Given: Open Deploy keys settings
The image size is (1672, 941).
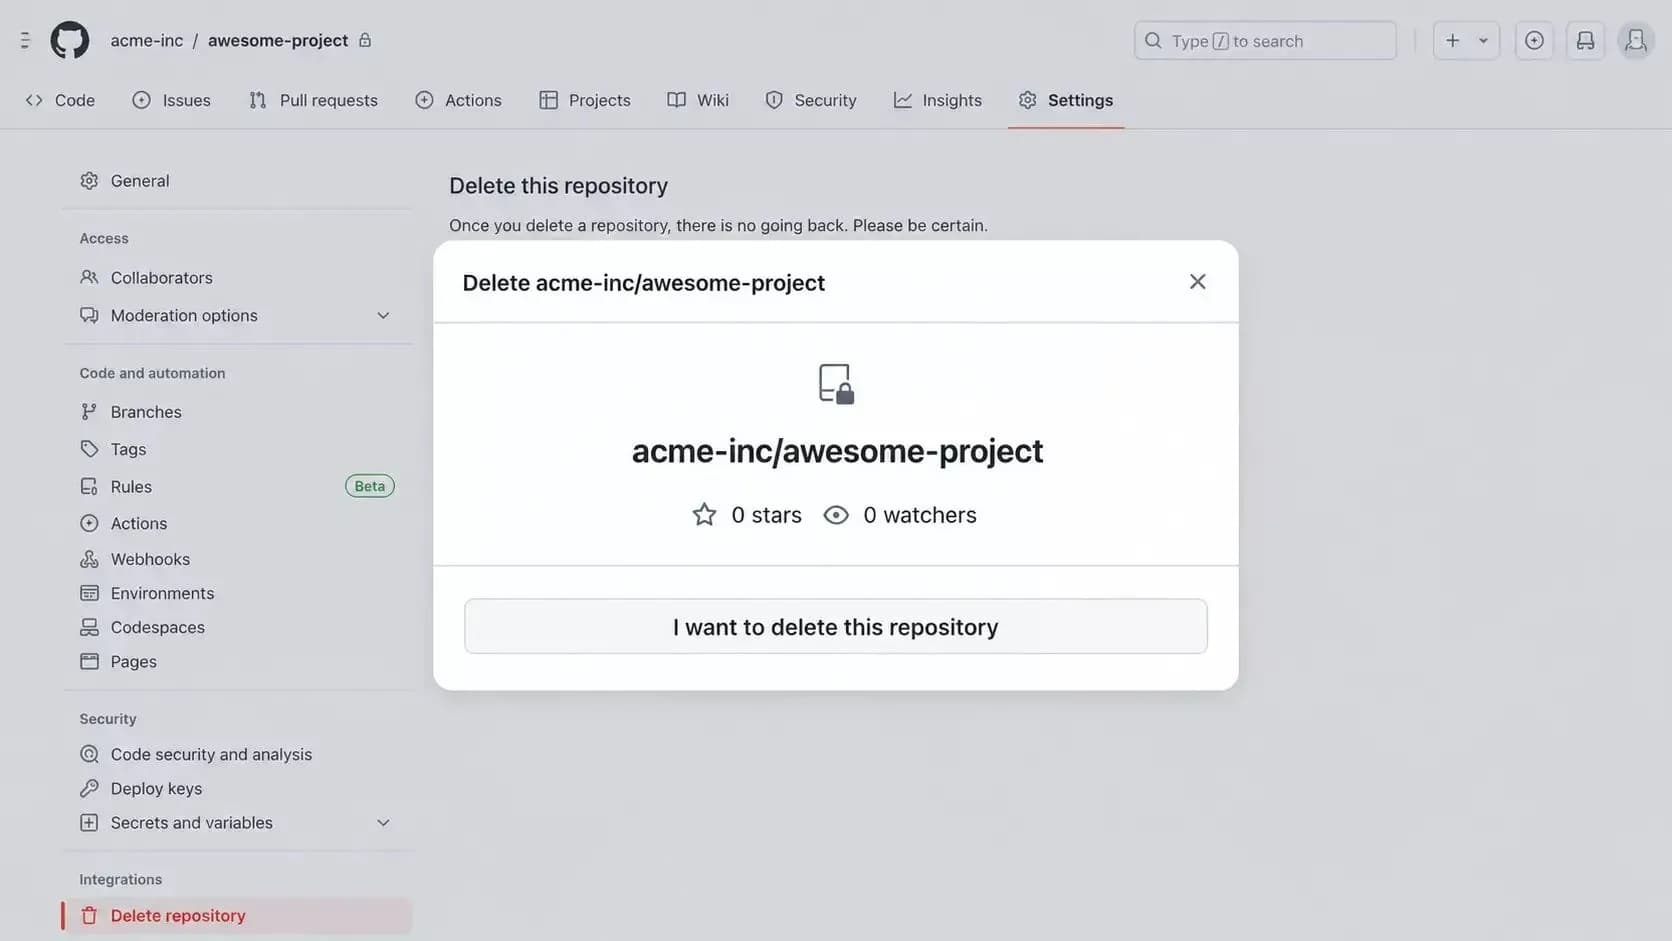Looking at the screenshot, I should (x=237, y=789).
